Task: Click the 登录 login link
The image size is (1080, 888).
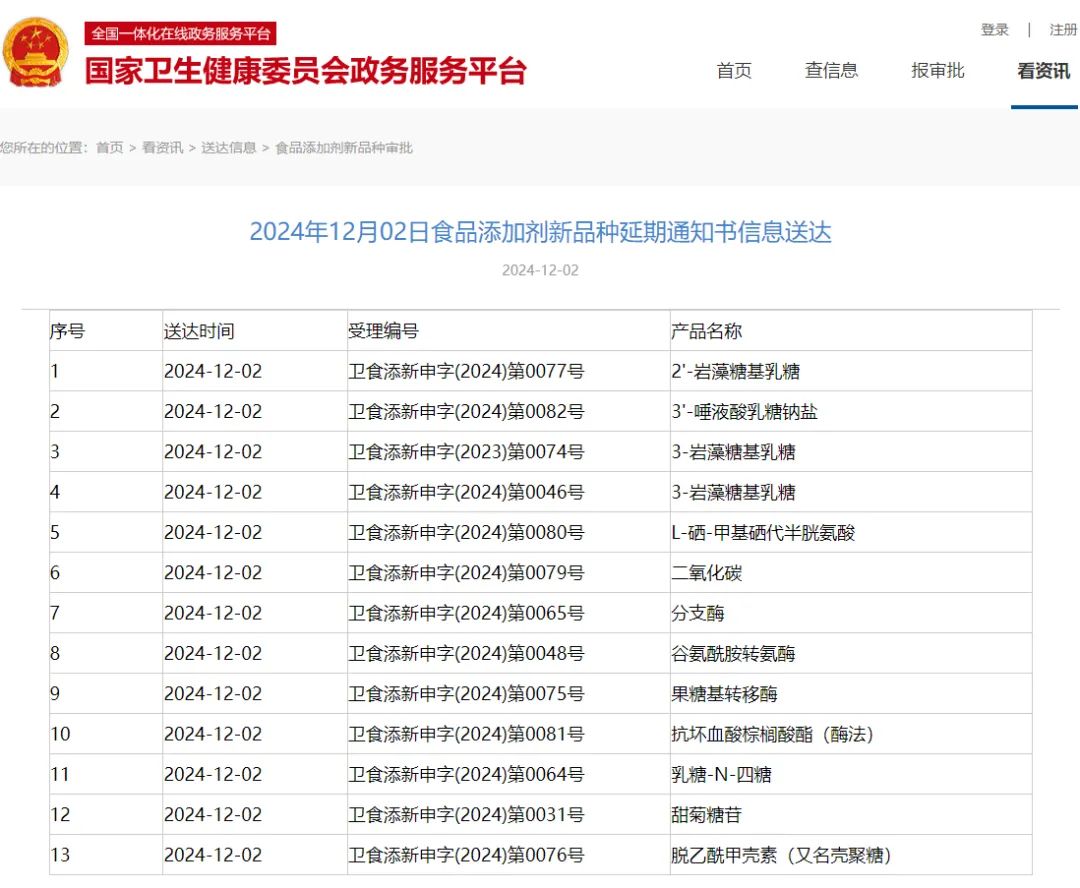Action: pyautogui.click(x=995, y=30)
